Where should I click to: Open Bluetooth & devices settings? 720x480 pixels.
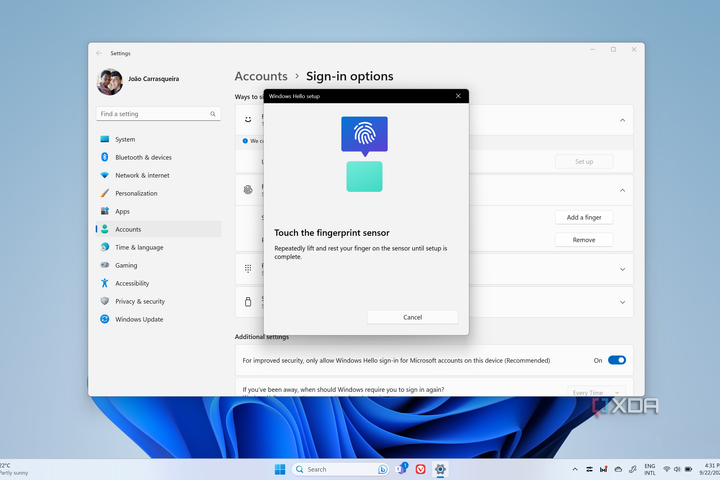click(x=158, y=157)
